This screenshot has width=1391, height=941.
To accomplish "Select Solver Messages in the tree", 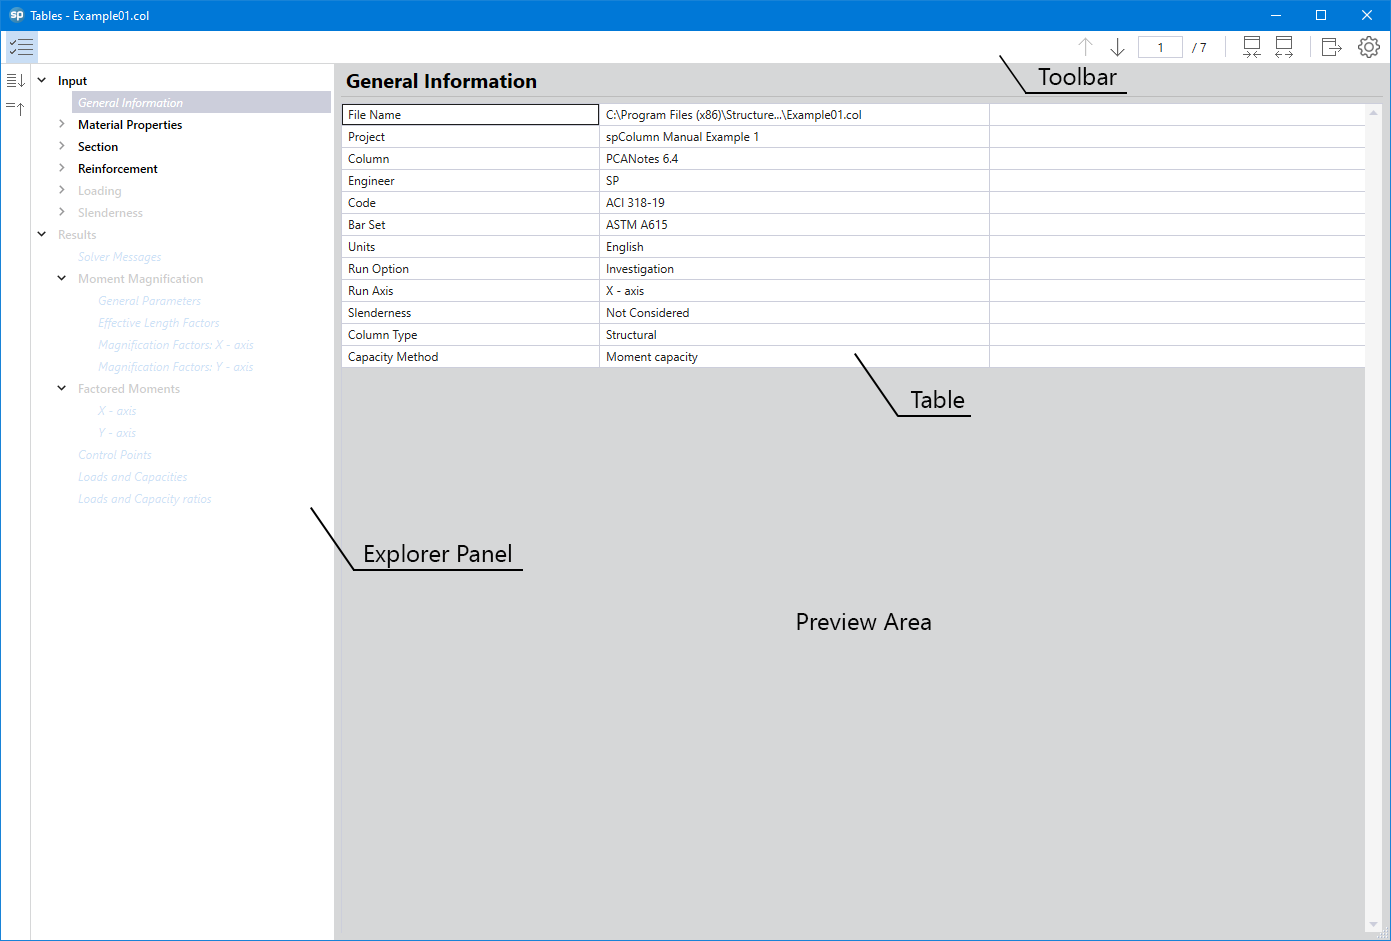I will (118, 256).
